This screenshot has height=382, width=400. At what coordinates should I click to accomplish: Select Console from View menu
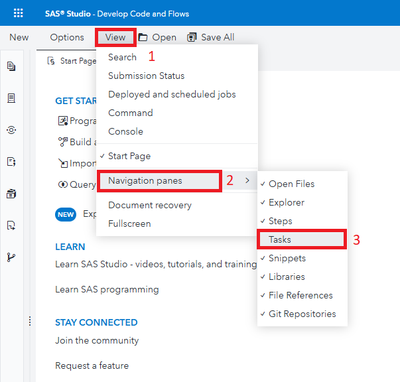coord(177,131)
